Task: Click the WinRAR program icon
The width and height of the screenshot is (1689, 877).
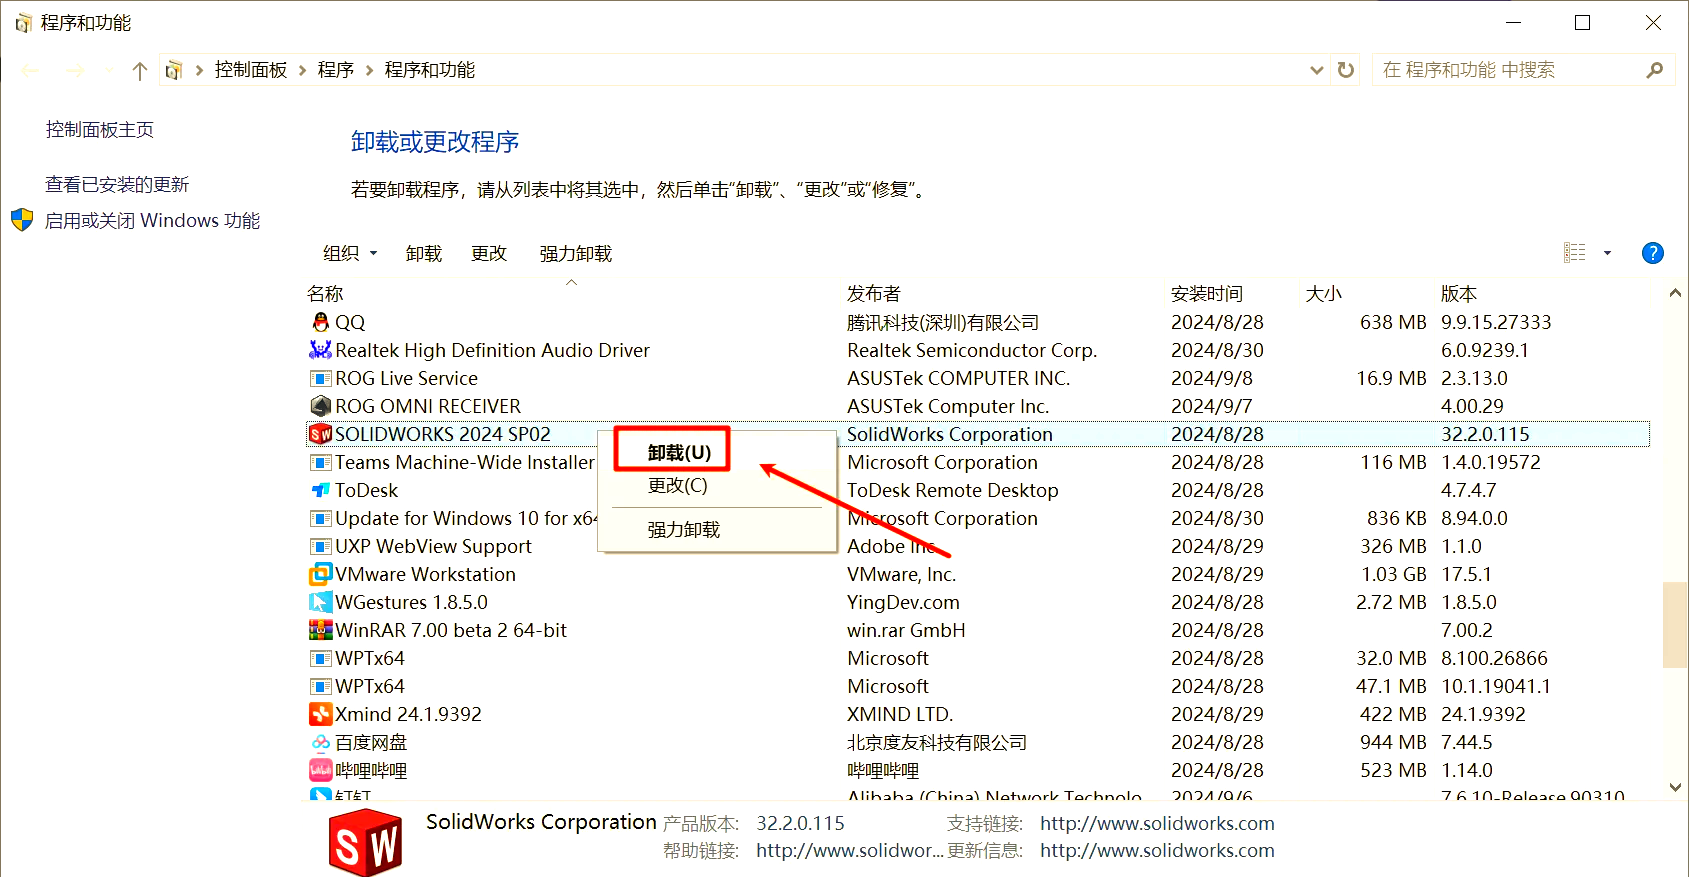Action: (320, 630)
